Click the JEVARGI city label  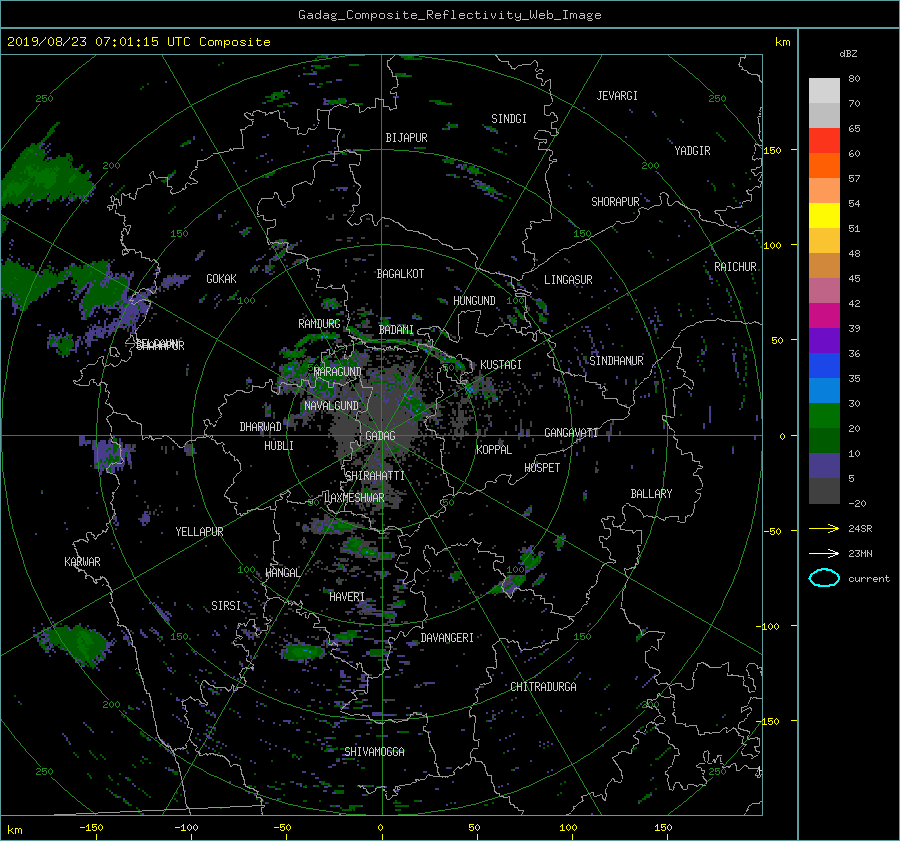[x=617, y=96]
